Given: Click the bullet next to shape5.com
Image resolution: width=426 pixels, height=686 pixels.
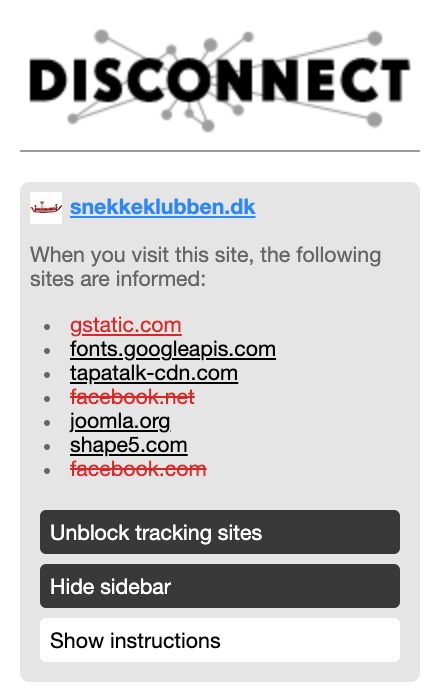Looking at the screenshot, I should tap(47, 447).
